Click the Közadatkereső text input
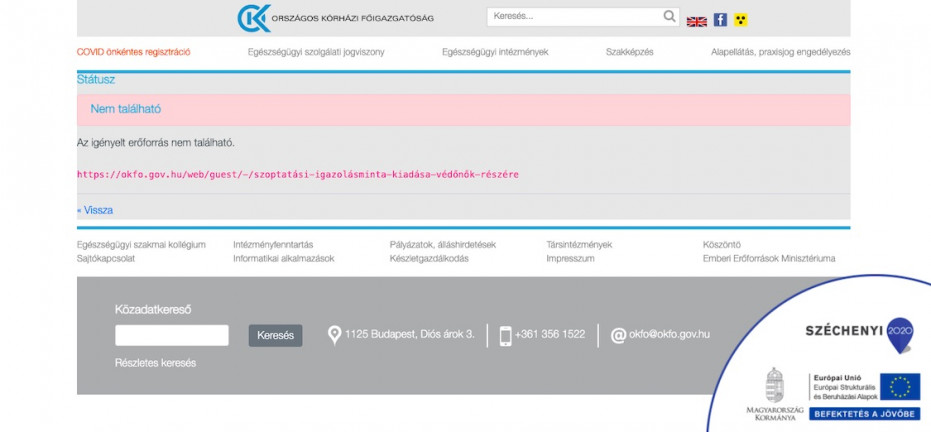 [x=172, y=335]
